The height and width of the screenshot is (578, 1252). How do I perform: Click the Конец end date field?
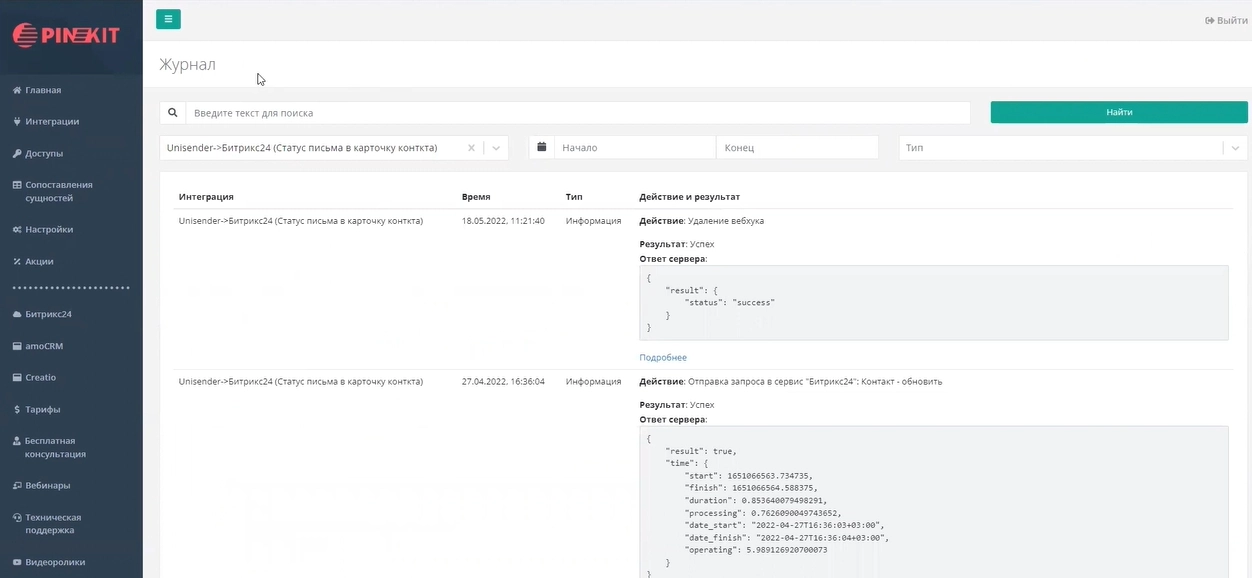pyautogui.click(x=796, y=148)
